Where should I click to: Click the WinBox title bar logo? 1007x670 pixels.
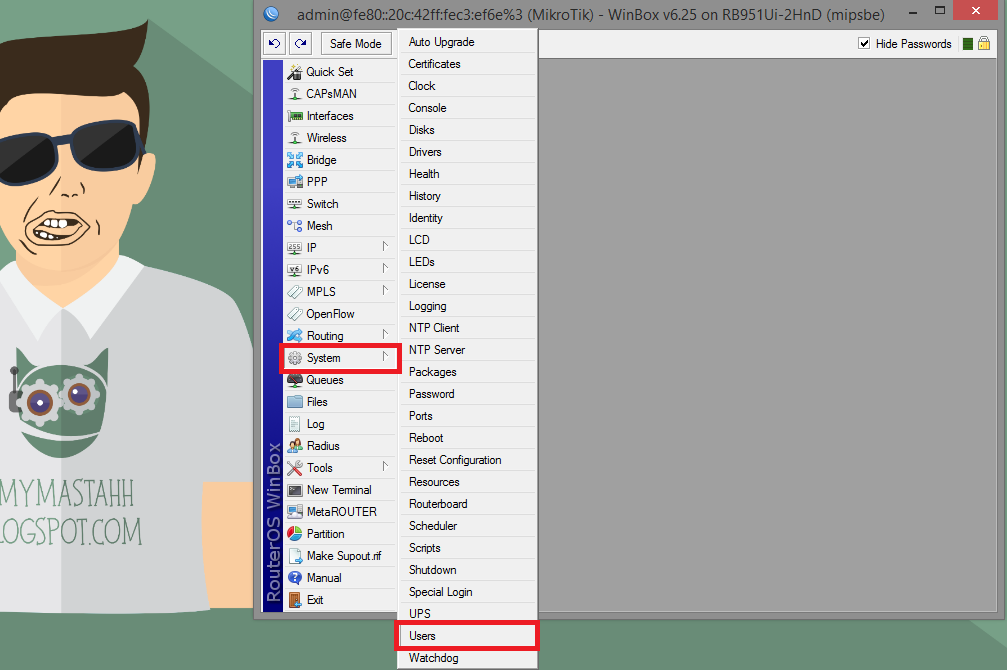(272, 13)
